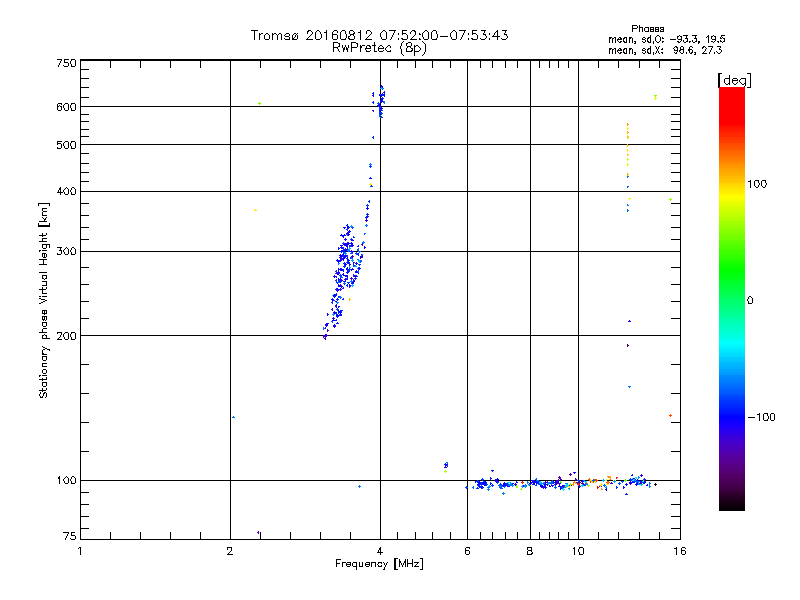Click the plot title 'Tromsø 20160812 07:52:00-07:53:43'

[379, 35]
